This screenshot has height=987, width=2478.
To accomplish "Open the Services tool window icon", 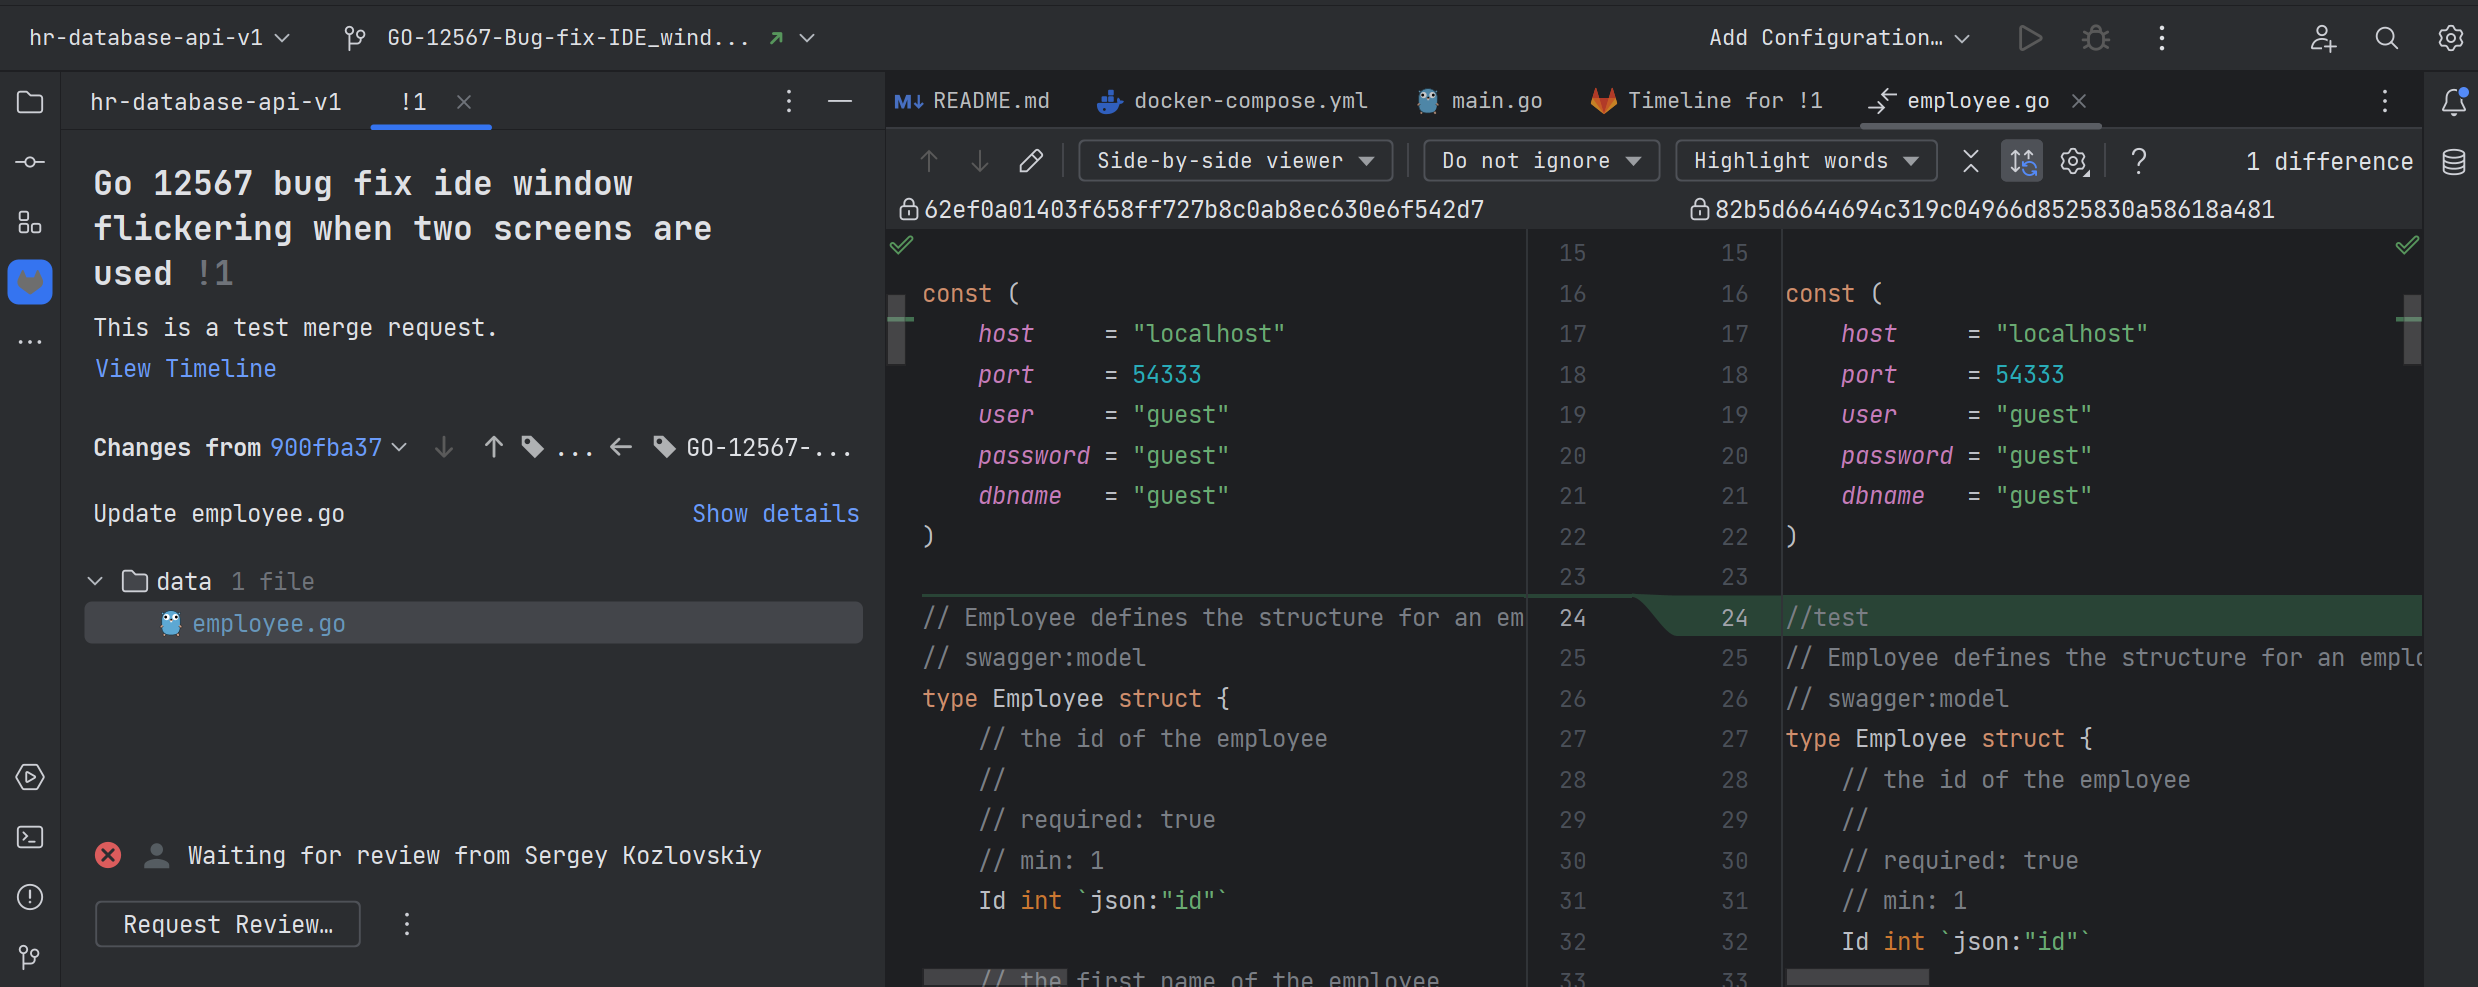I will (x=30, y=777).
